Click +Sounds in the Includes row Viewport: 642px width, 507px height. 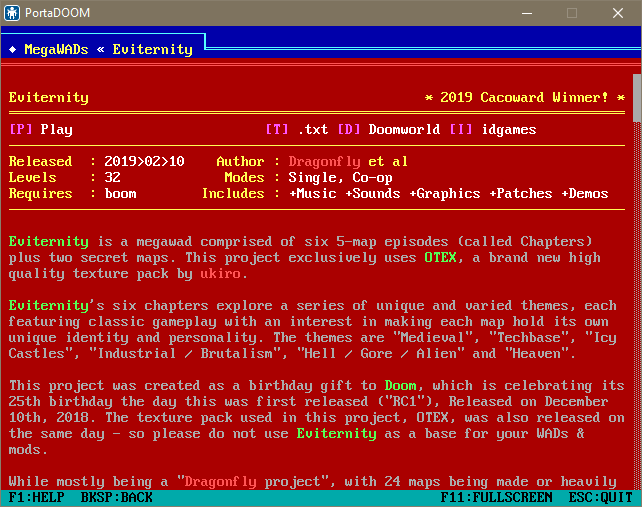(373, 193)
